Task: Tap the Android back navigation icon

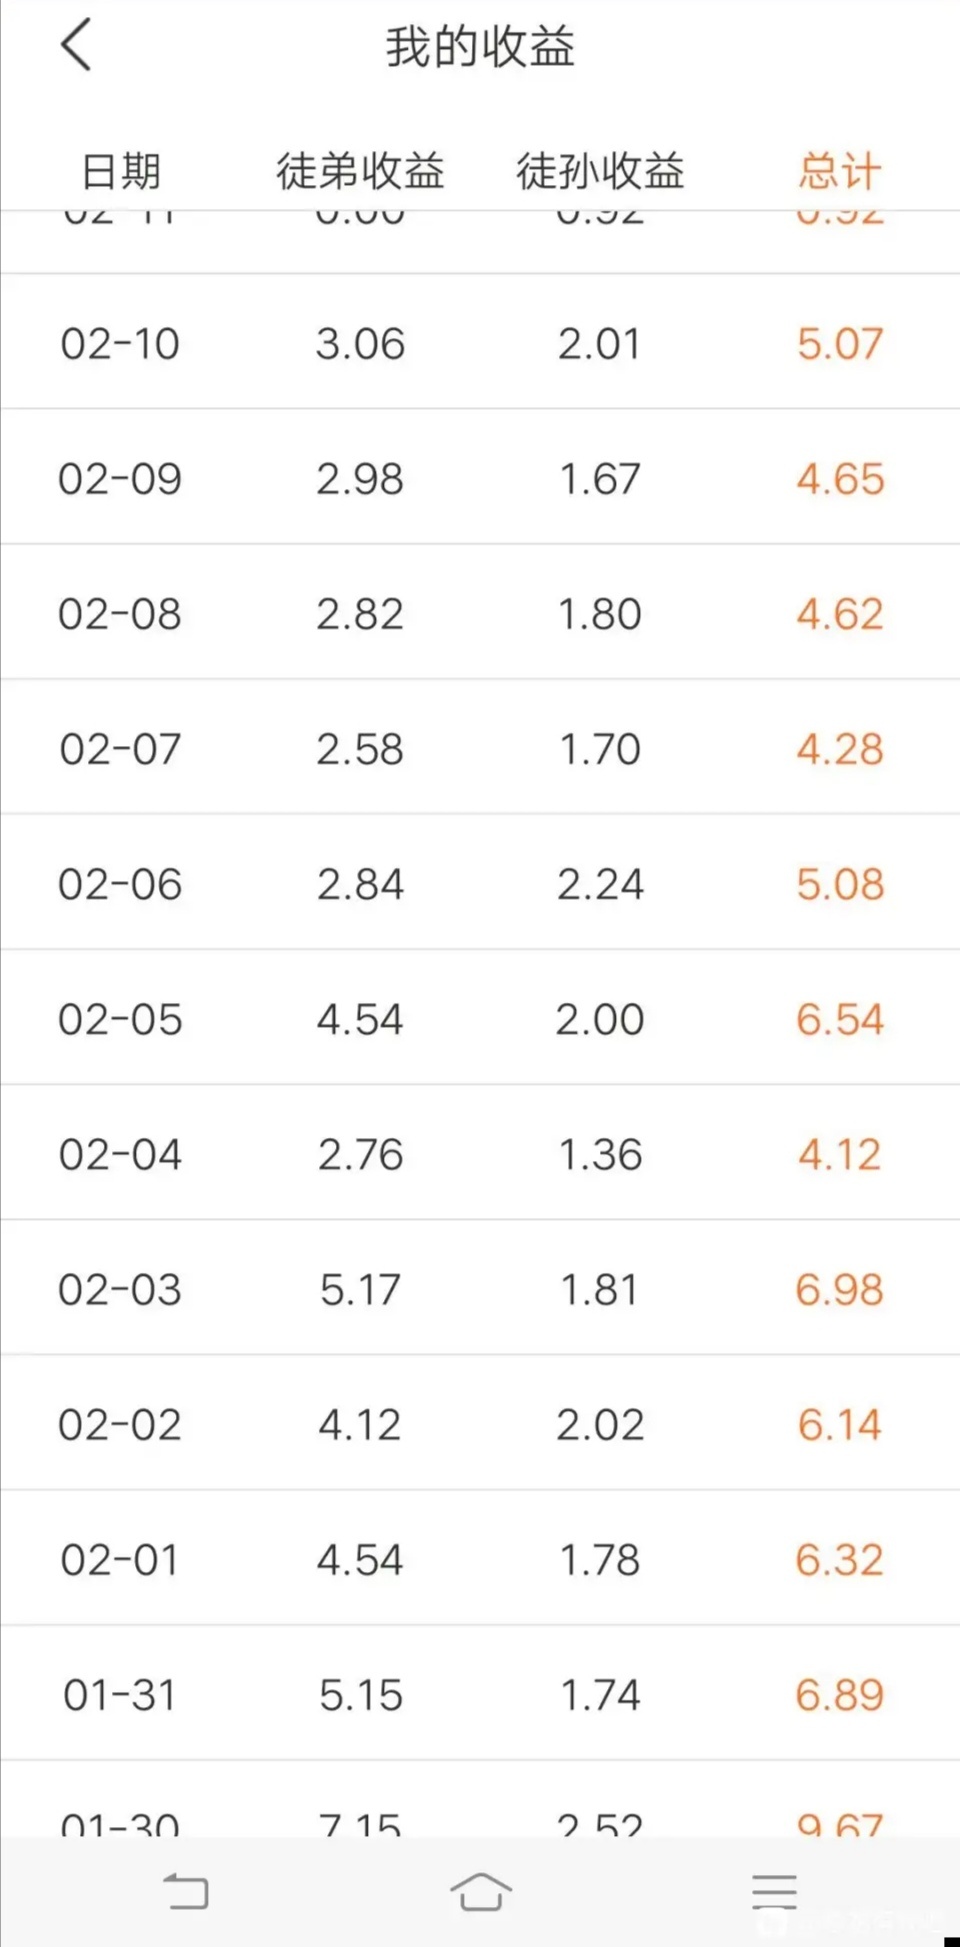Action: pos(186,1891)
